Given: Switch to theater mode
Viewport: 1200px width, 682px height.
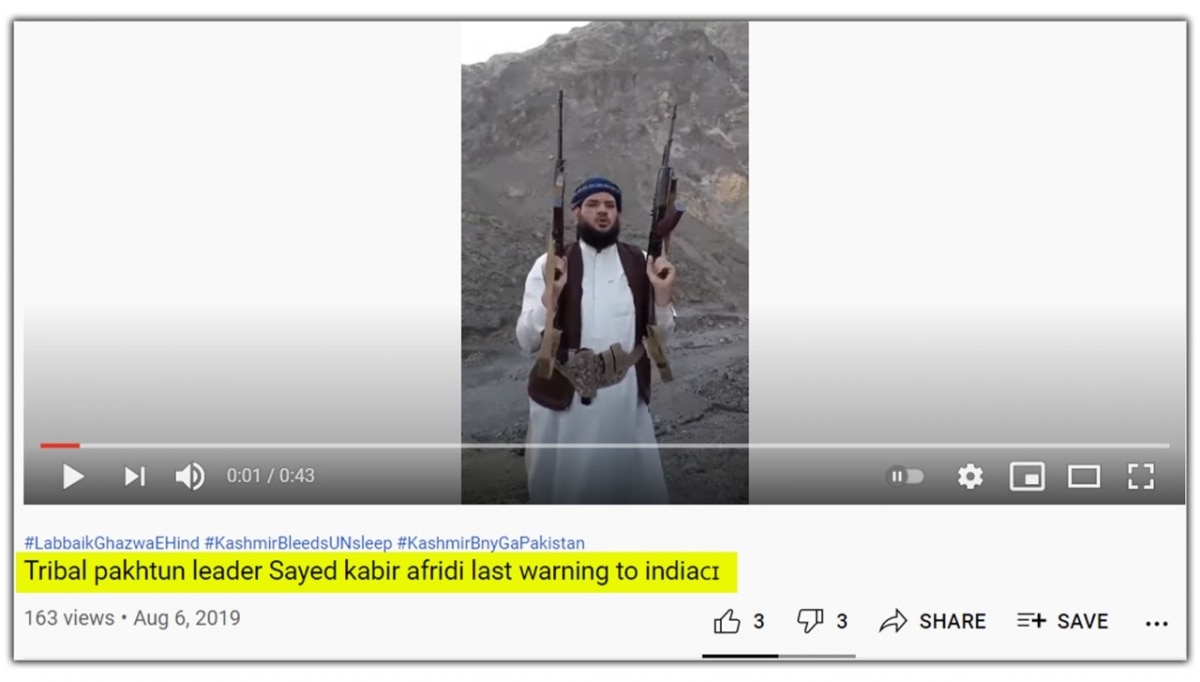Looking at the screenshot, I should pyautogui.click(x=1084, y=476).
